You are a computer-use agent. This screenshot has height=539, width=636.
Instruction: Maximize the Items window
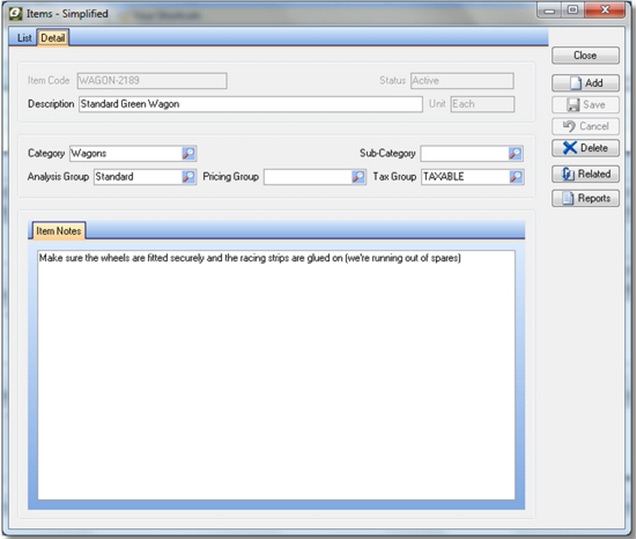(573, 10)
